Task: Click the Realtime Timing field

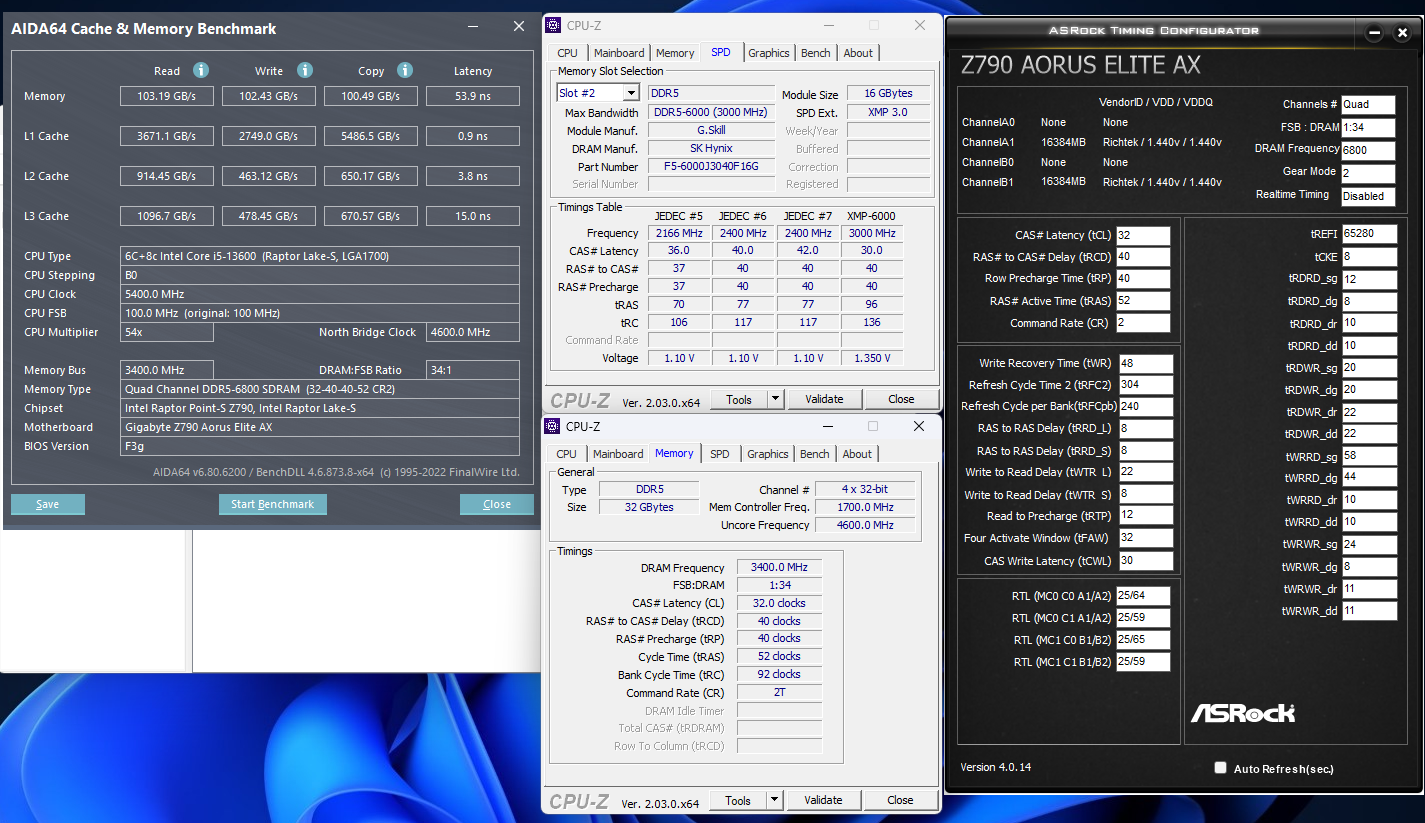Action: (1369, 196)
